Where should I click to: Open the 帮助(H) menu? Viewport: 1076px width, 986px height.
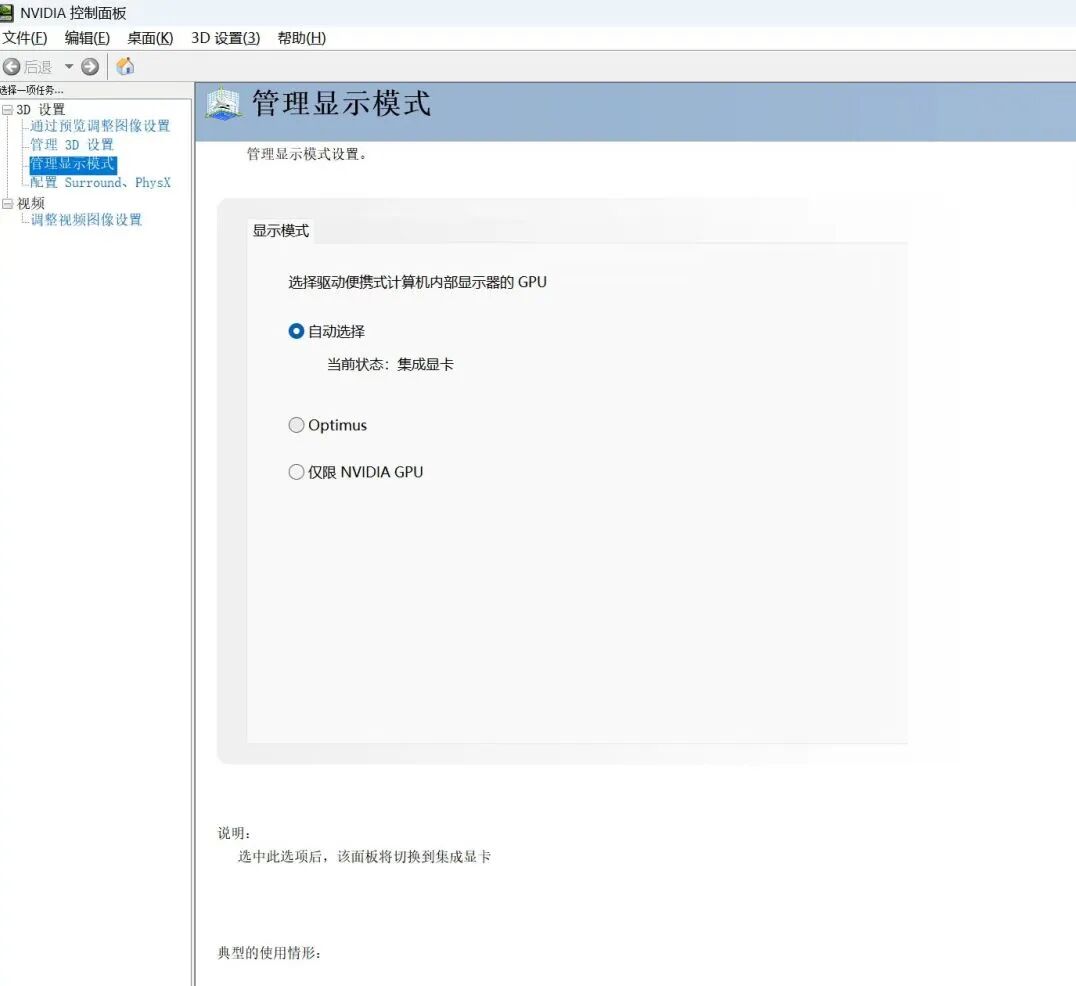click(301, 38)
